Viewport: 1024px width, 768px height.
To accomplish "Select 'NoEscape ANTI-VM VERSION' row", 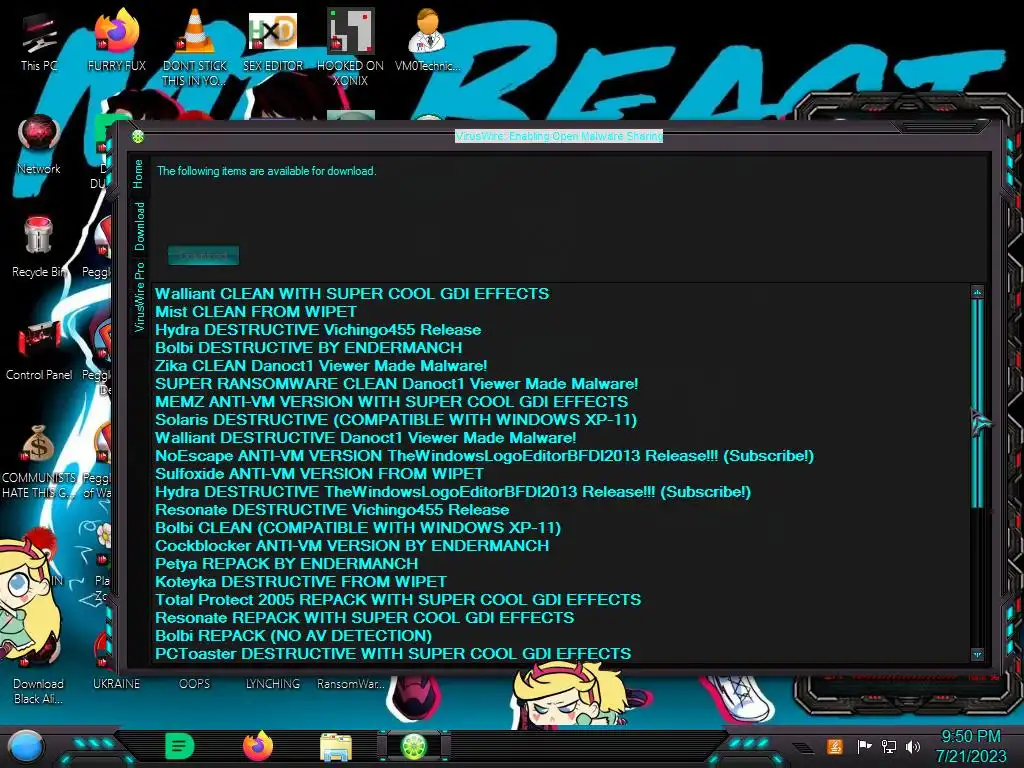I will [x=485, y=456].
